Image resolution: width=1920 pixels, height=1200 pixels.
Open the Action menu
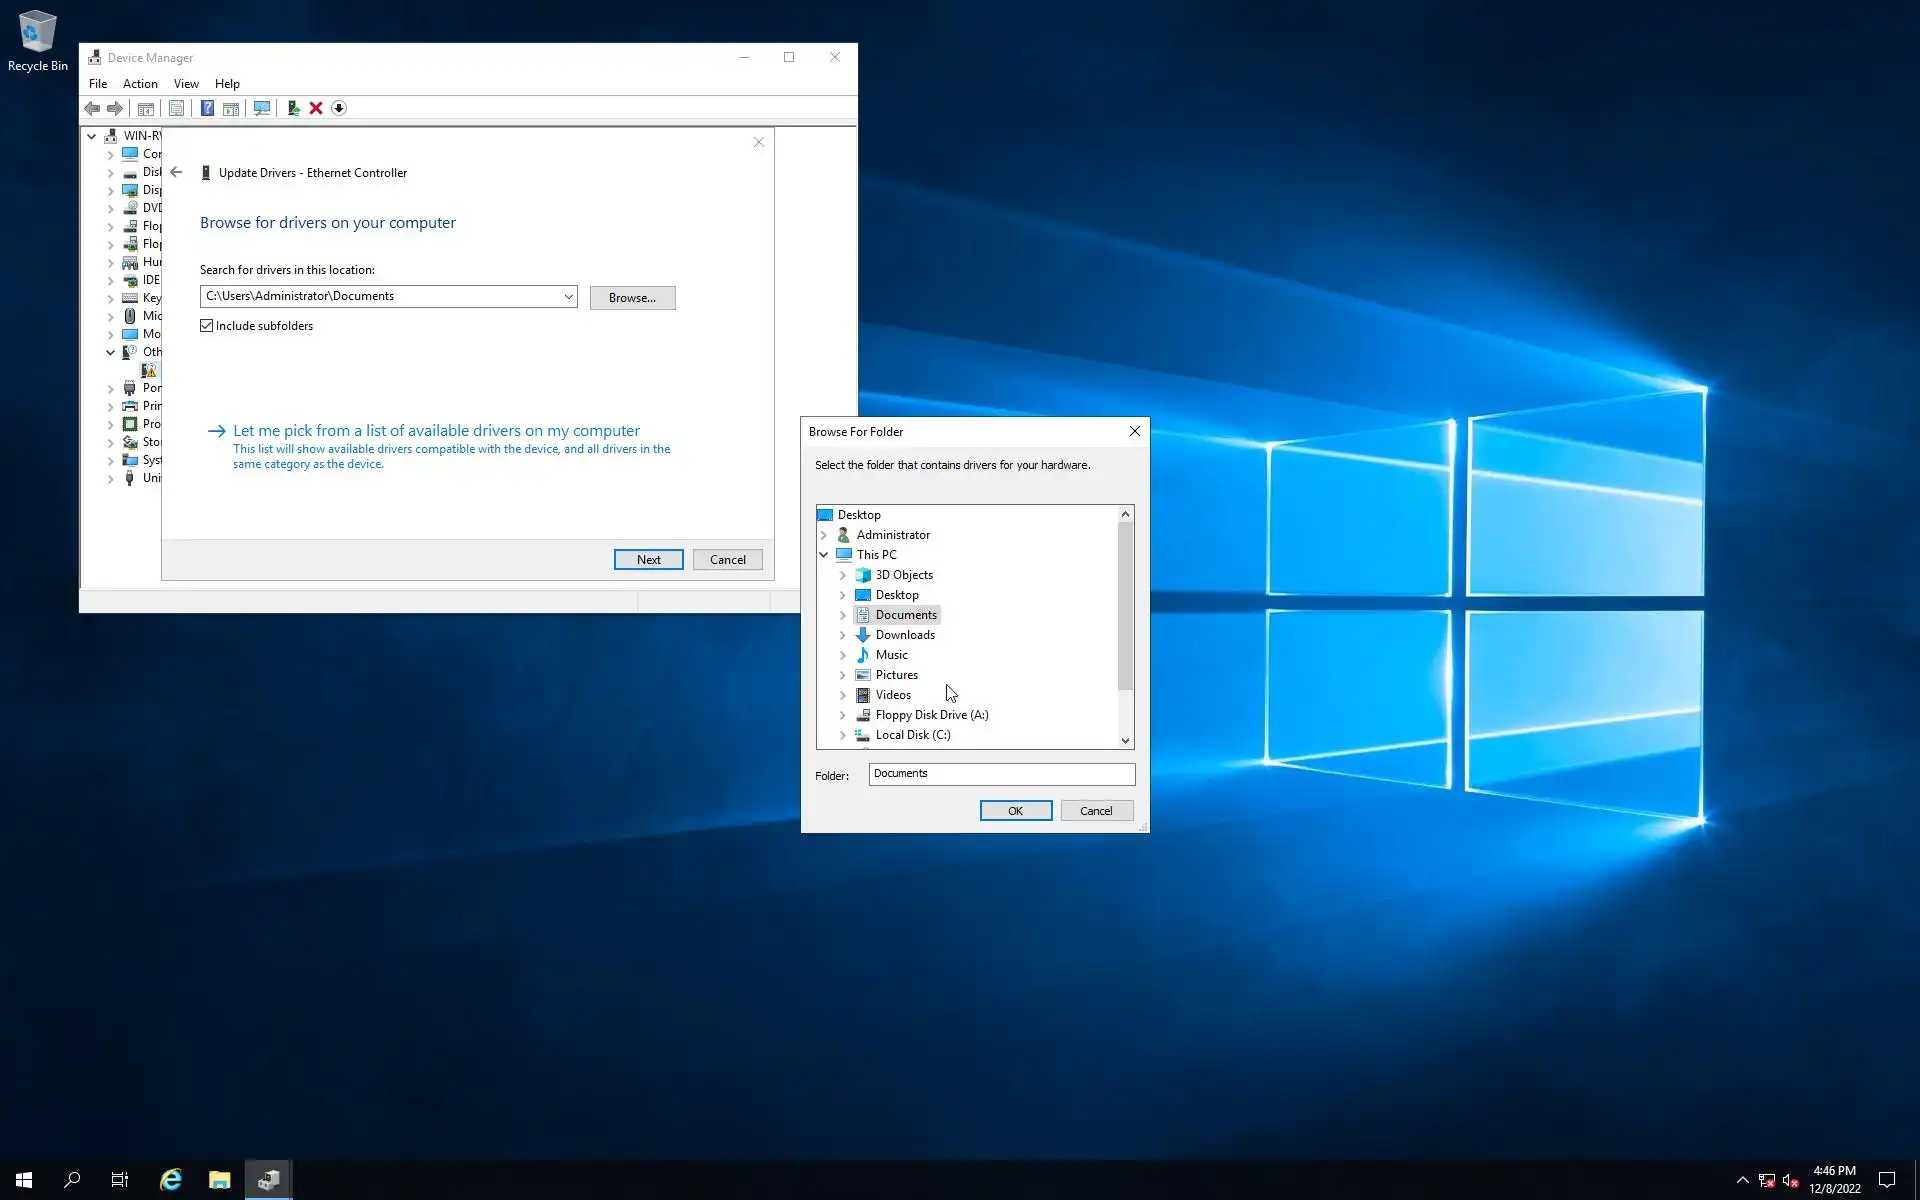(x=140, y=84)
